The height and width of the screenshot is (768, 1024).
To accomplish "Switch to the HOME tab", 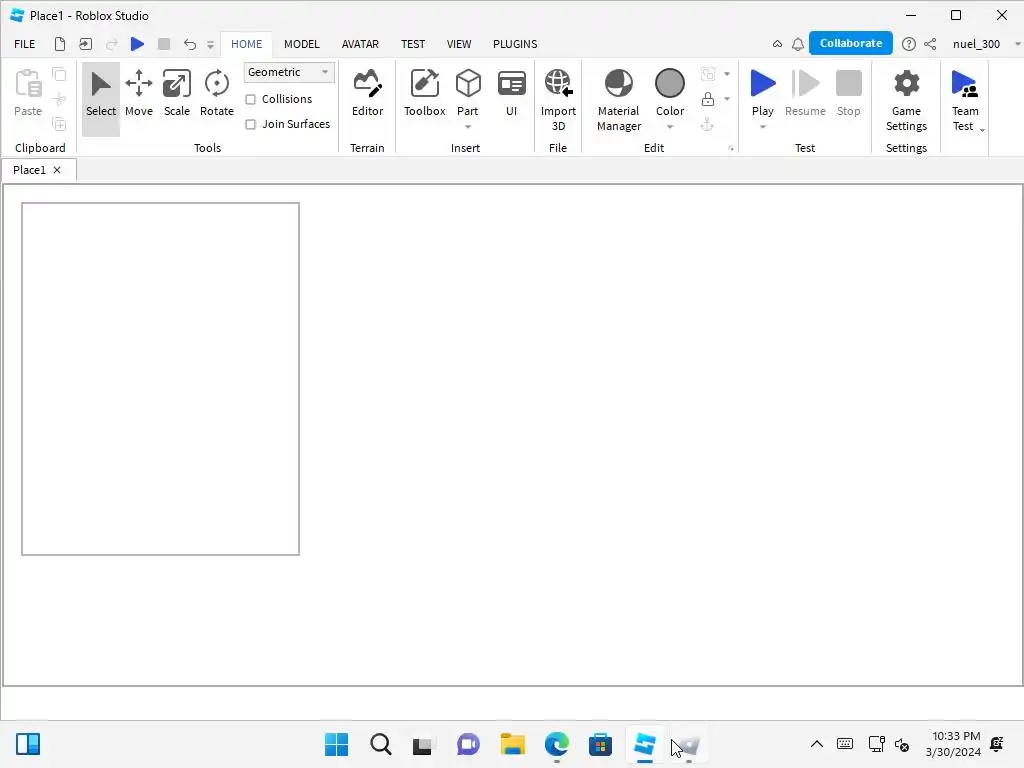I will (246, 44).
